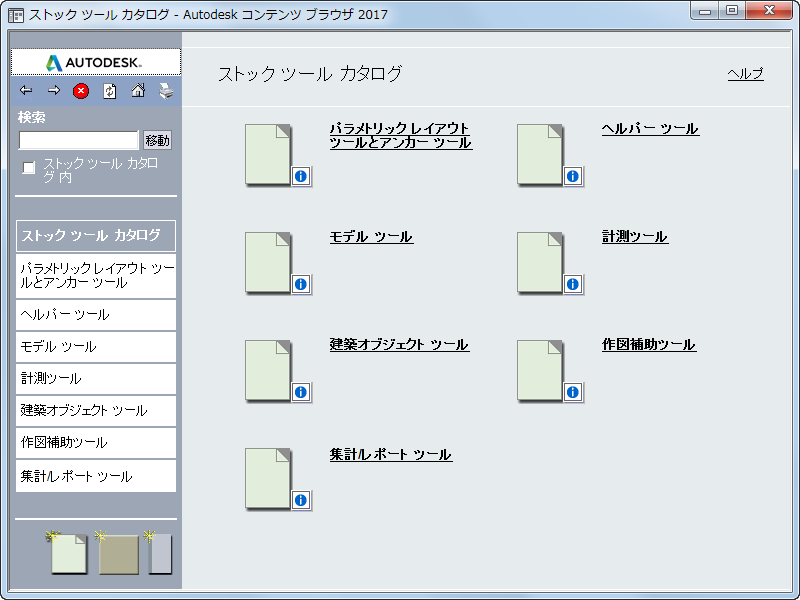800x600 pixels.
Task: Open the ヘルプ link
Action: pyautogui.click(x=745, y=74)
